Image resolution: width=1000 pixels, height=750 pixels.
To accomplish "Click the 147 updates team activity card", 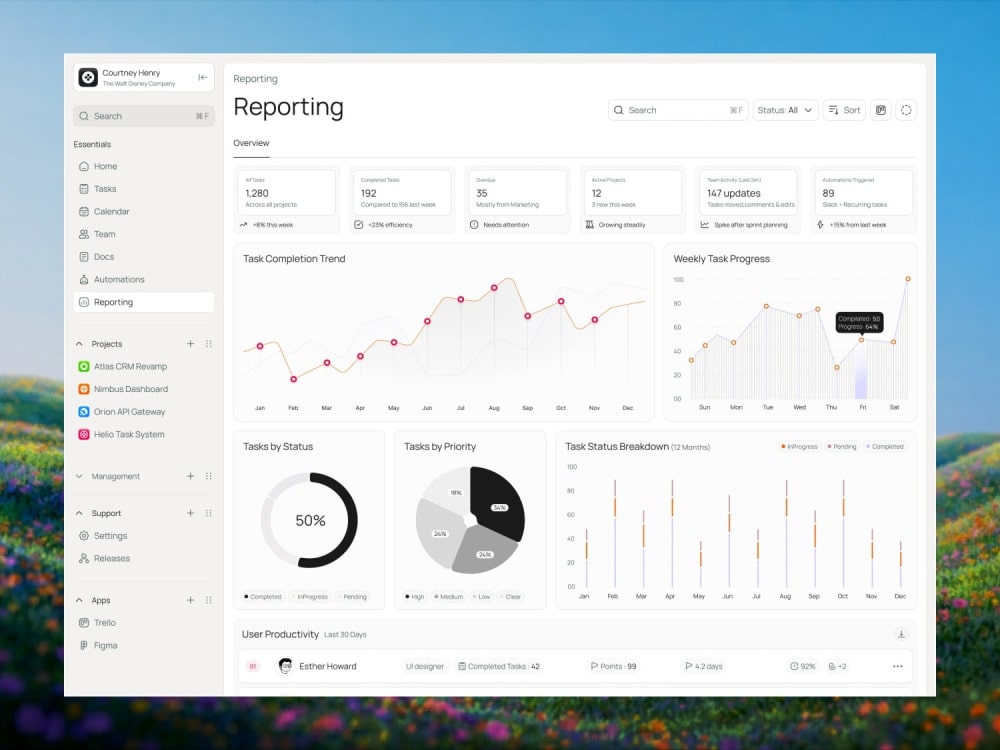I will [749, 200].
